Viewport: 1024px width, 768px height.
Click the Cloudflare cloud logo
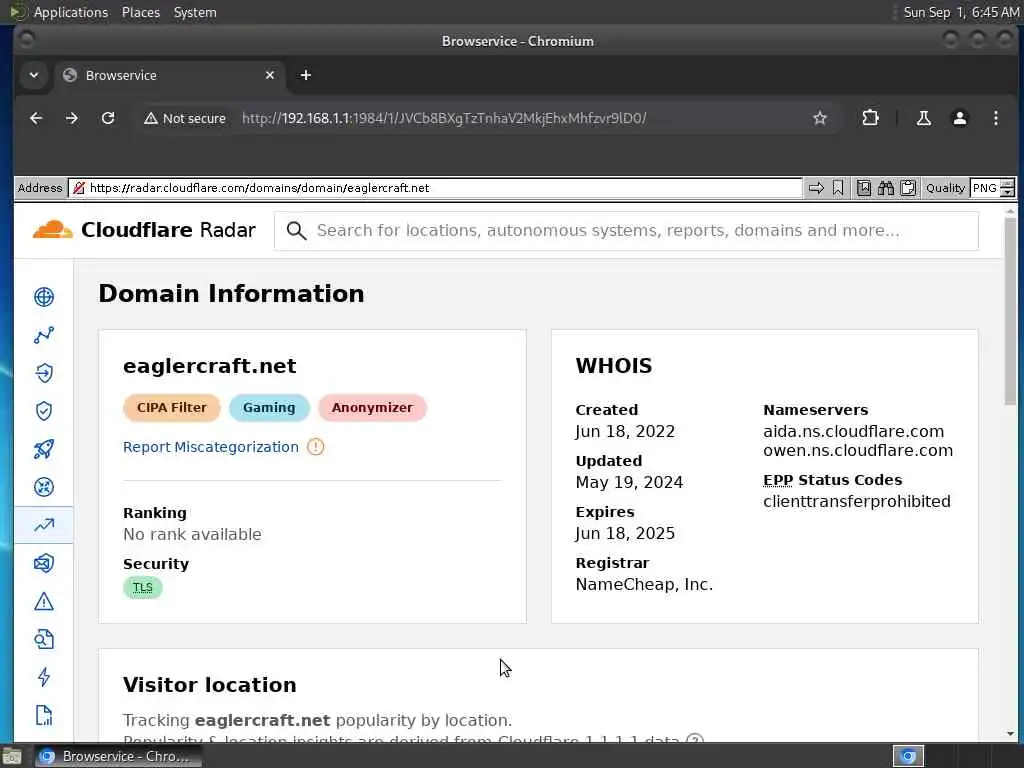(x=52, y=230)
